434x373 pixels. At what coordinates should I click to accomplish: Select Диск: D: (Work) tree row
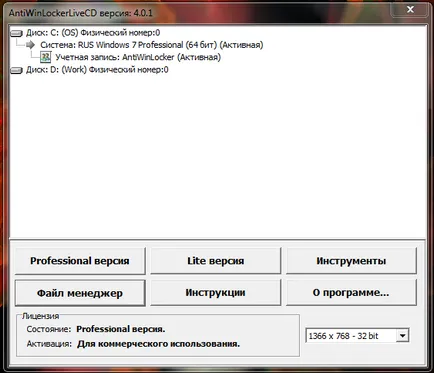97,70
